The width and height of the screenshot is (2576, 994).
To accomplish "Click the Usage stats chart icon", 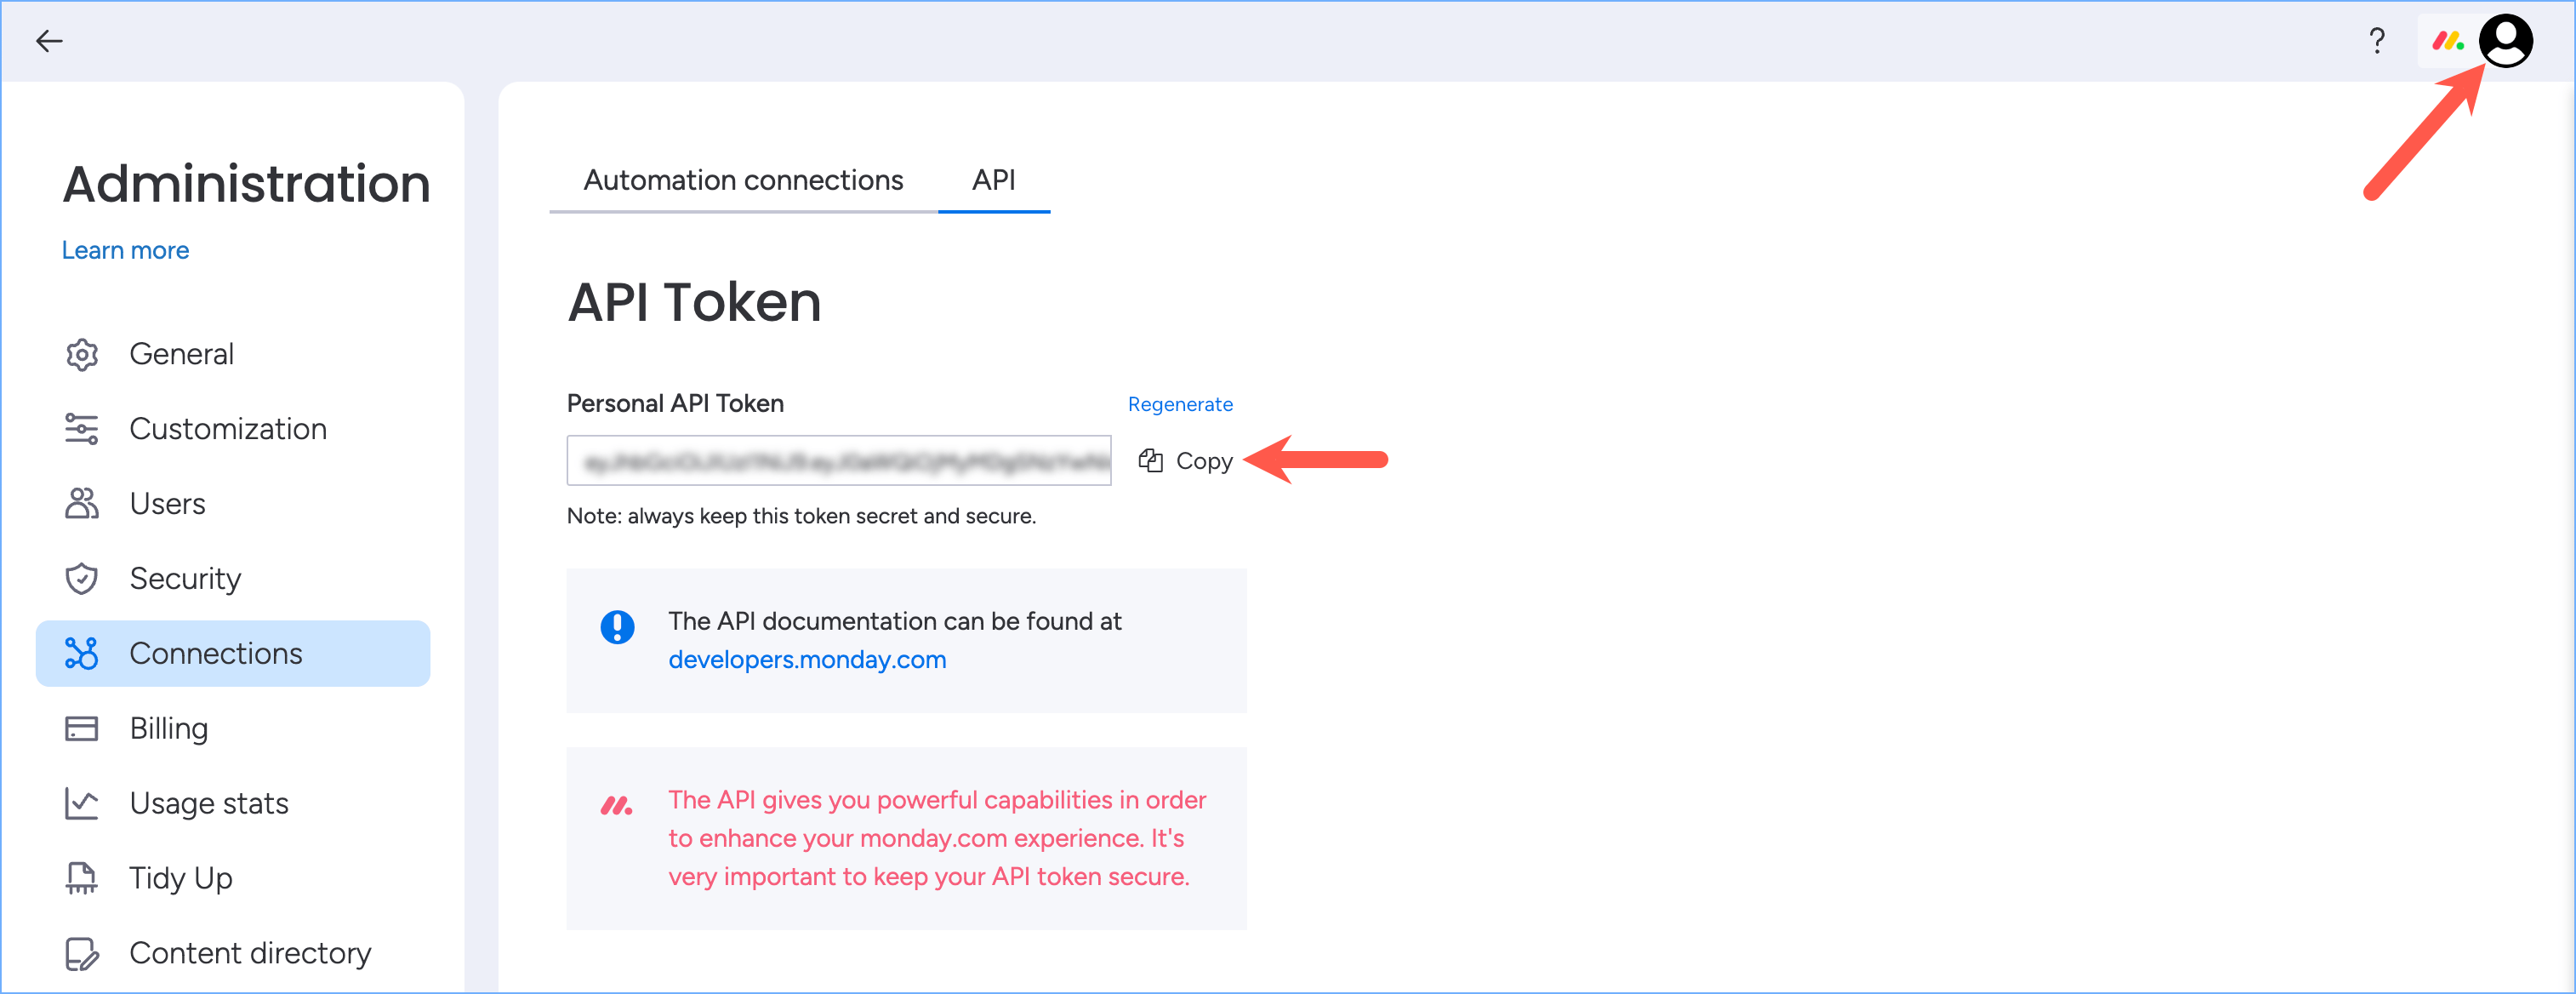I will [x=82, y=803].
